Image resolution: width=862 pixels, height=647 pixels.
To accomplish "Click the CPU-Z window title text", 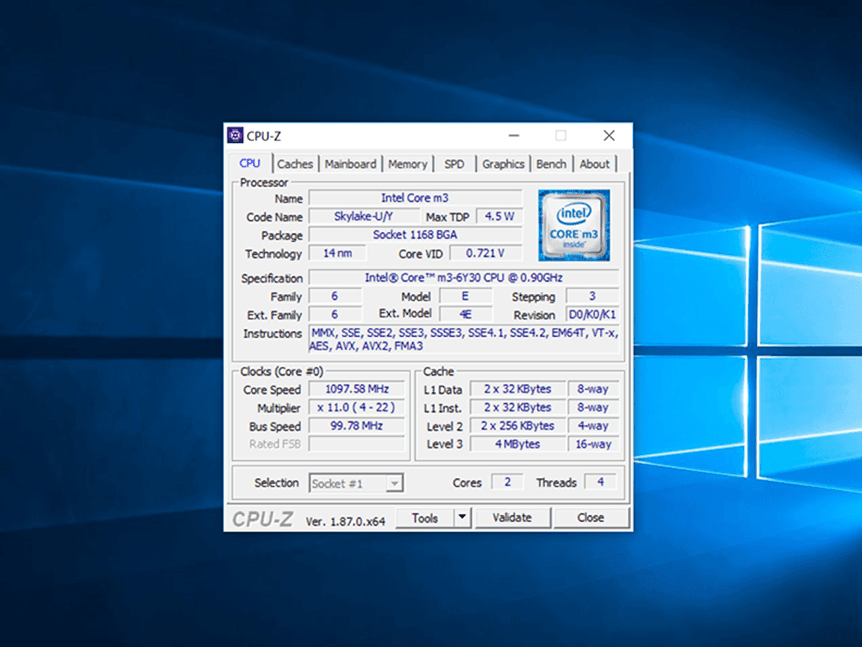I will click(263, 136).
